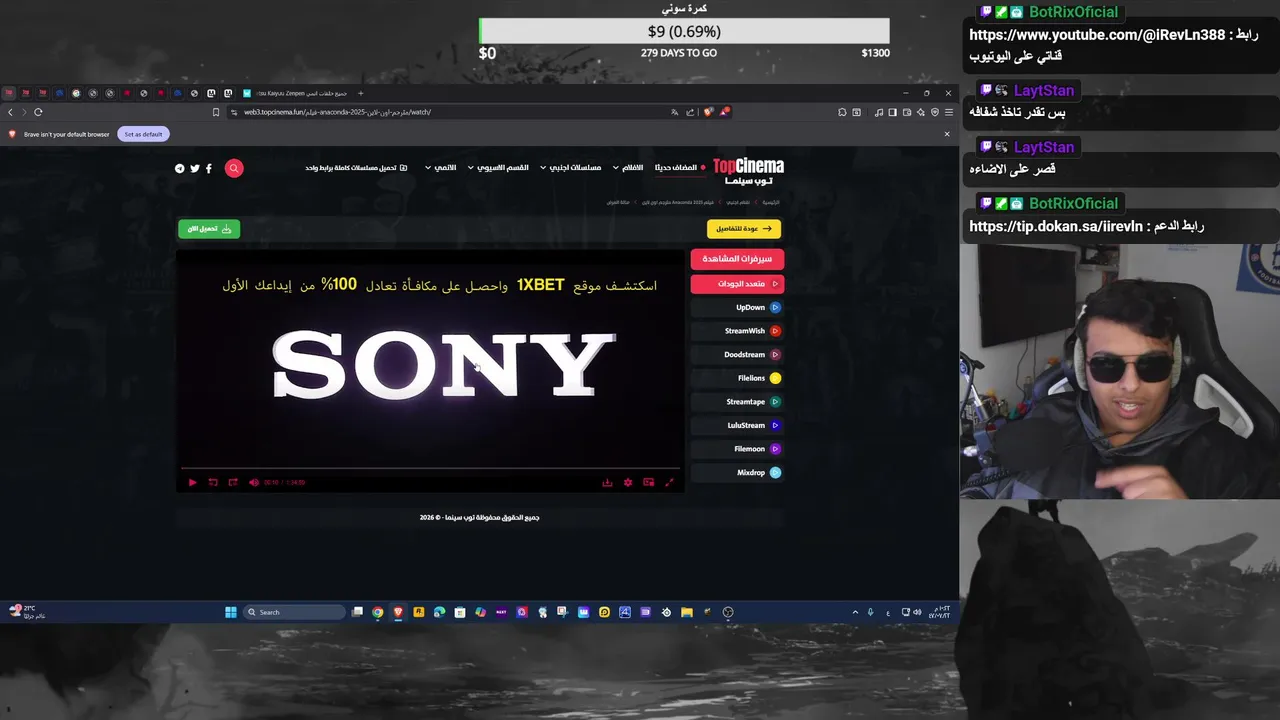Open the Twitter icon in site header

tap(195, 168)
